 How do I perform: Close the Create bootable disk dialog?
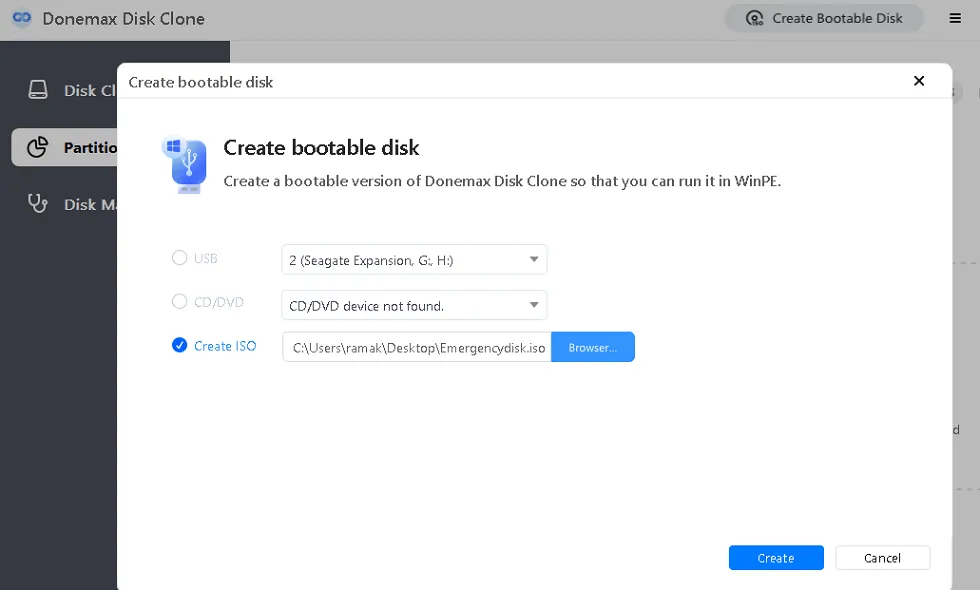[x=919, y=81]
